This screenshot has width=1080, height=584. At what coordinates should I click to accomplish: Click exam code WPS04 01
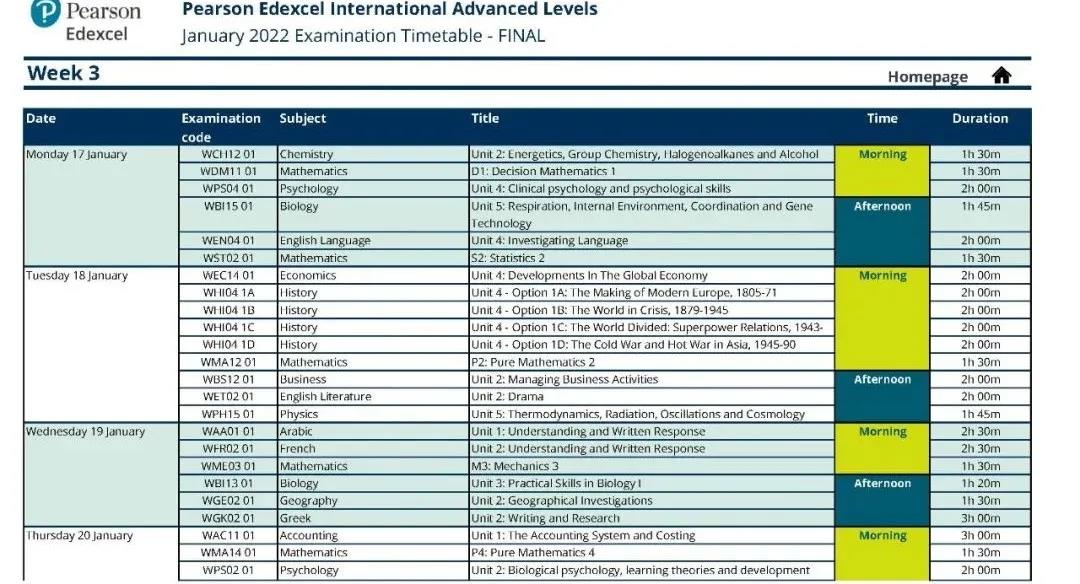228,189
